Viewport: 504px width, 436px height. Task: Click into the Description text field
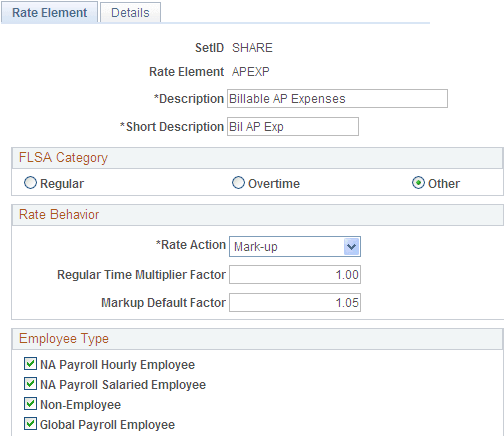click(x=337, y=99)
